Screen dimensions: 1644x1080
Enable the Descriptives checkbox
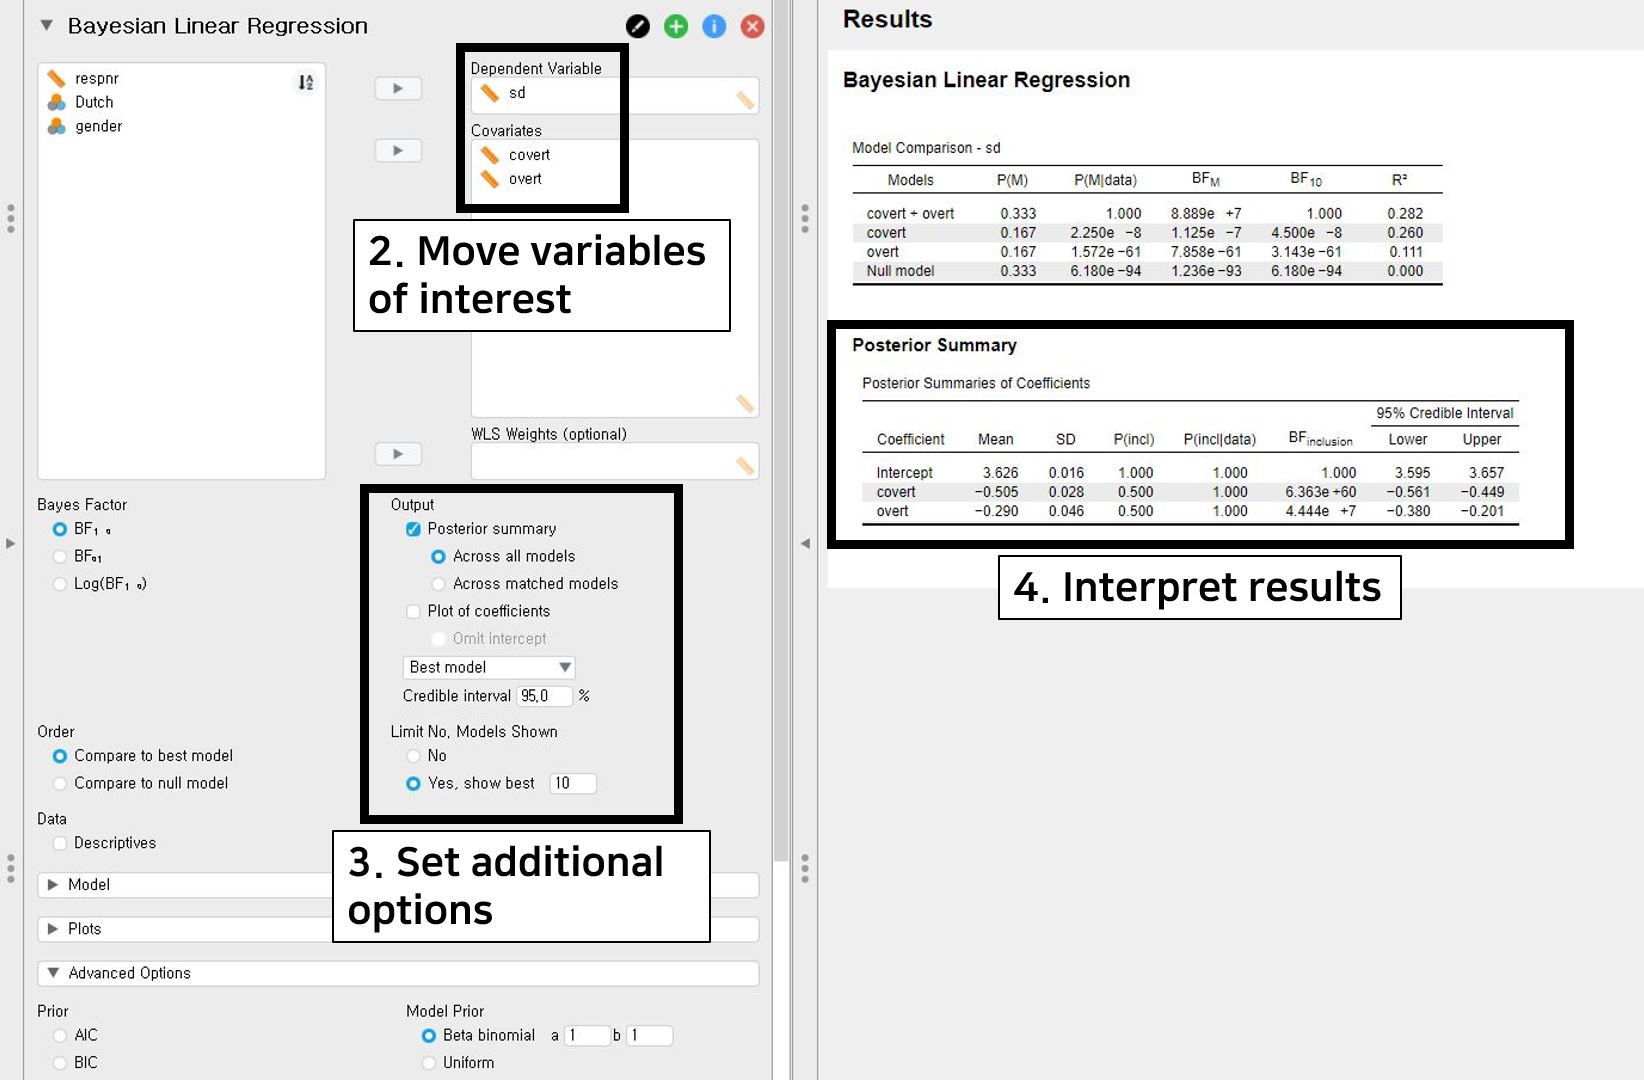click(x=60, y=843)
